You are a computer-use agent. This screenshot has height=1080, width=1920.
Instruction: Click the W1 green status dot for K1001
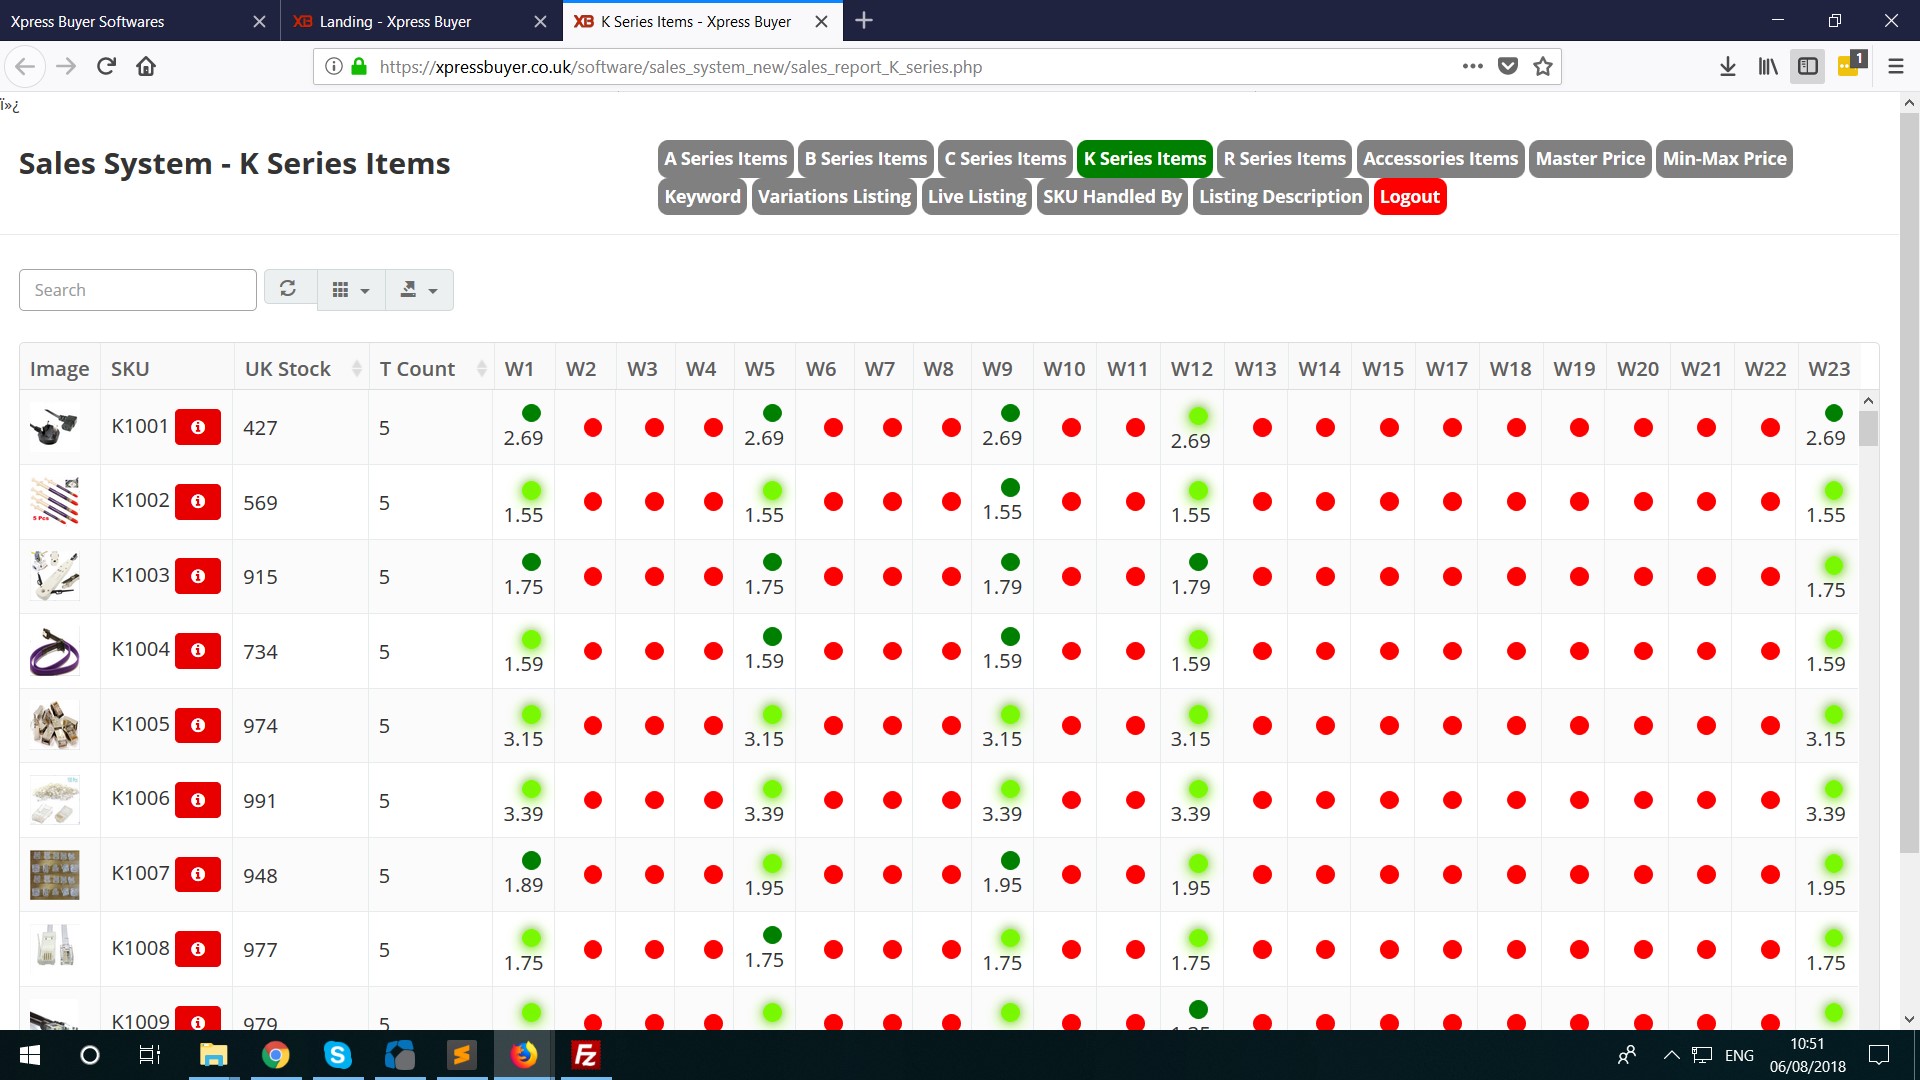click(x=531, y=413)
